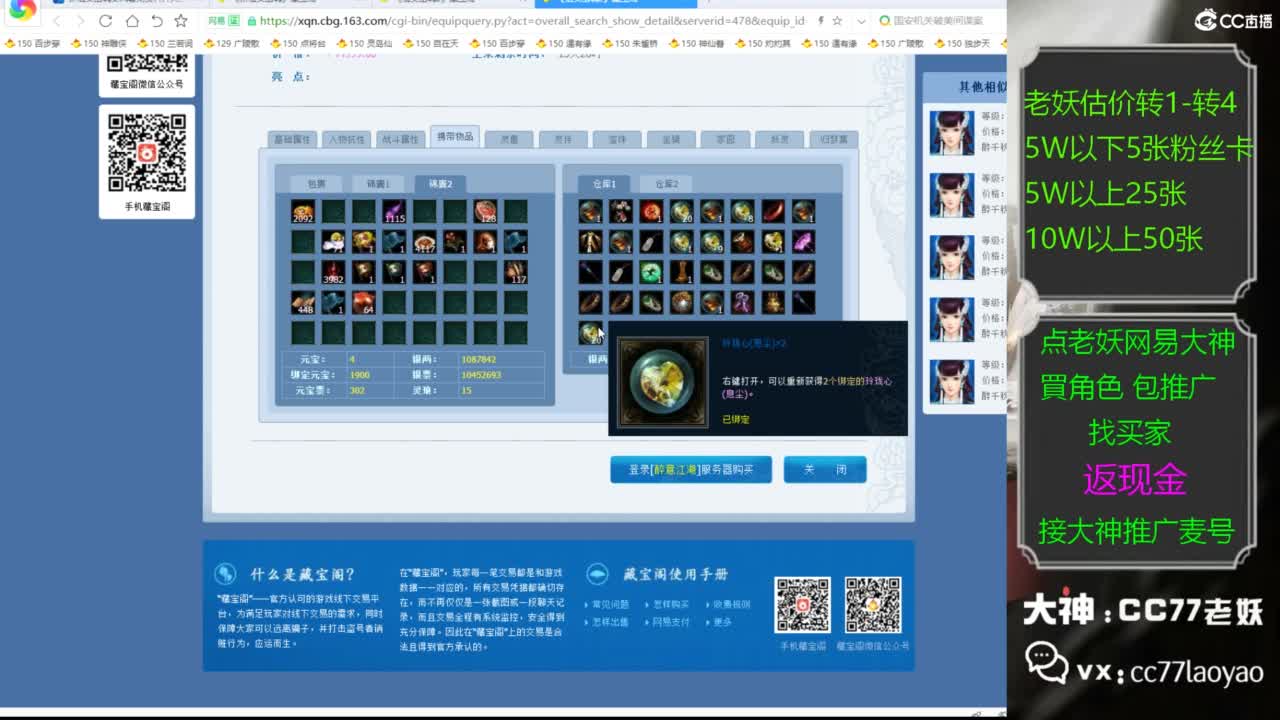Click the colorful wheel icon in top-left sidebar

pos(21,12)
